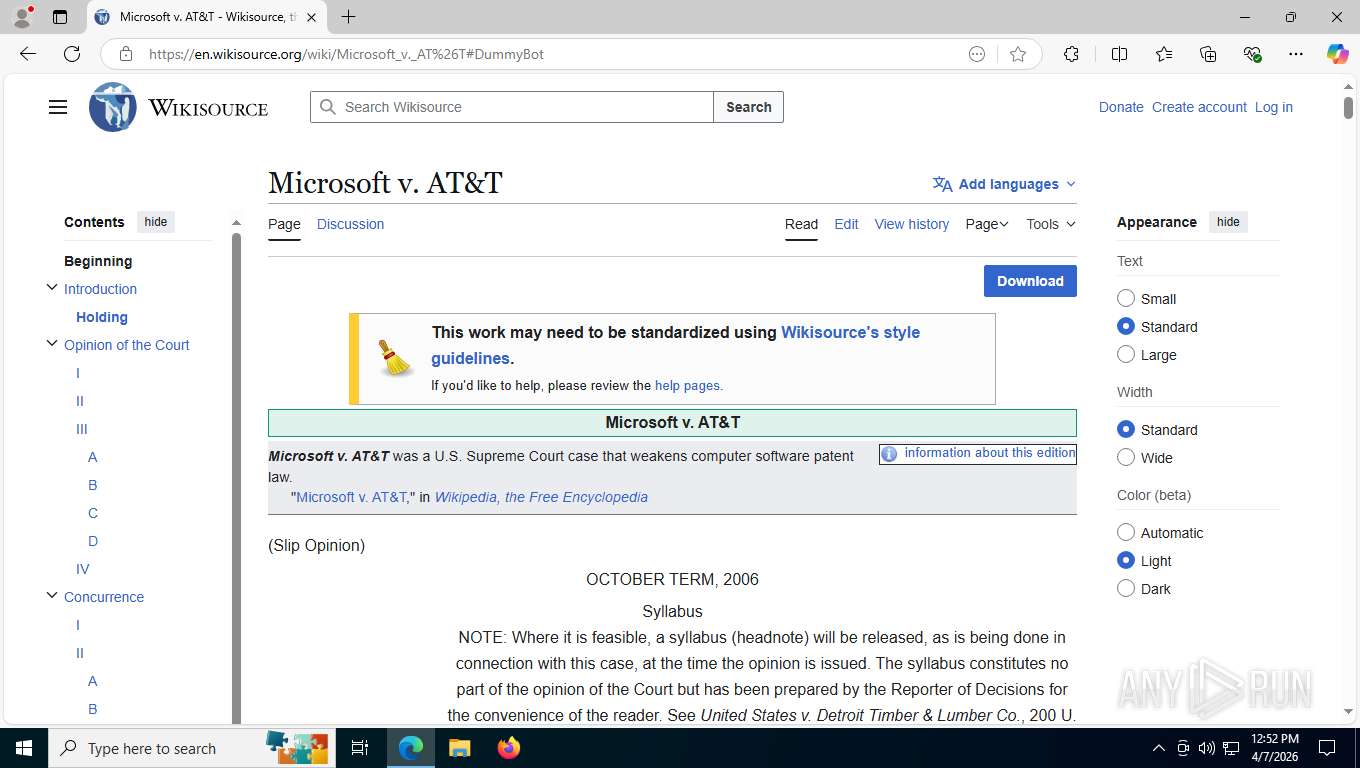Open the Tools dropdown menu
1360x768 pixels.
pos(1051,224)
